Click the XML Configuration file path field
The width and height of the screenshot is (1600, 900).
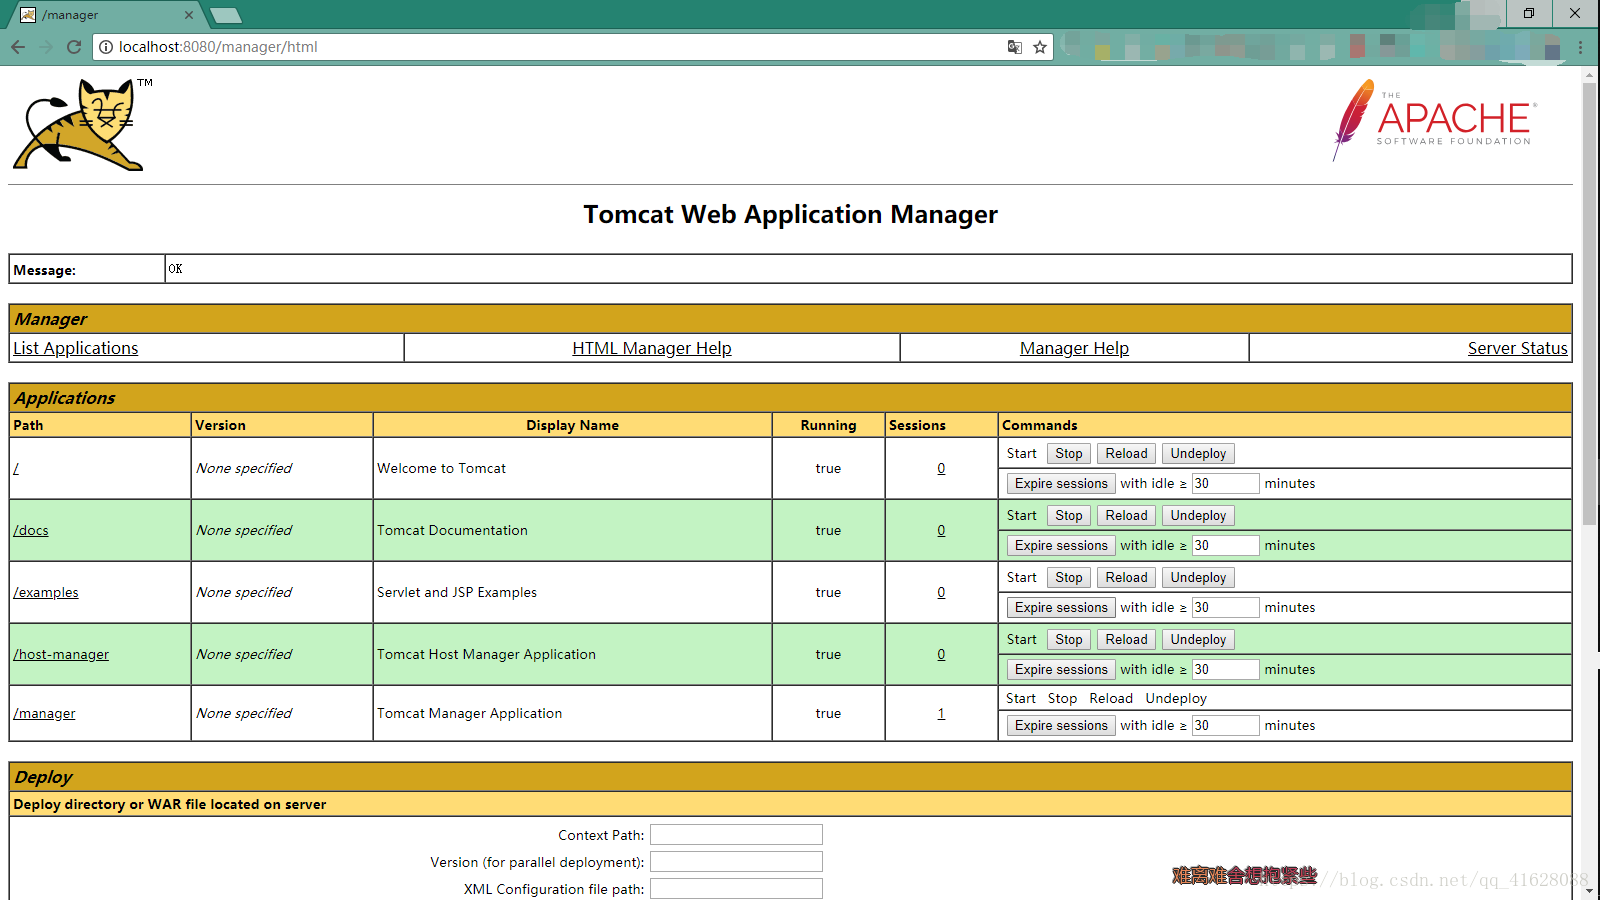tap(736, 889)
